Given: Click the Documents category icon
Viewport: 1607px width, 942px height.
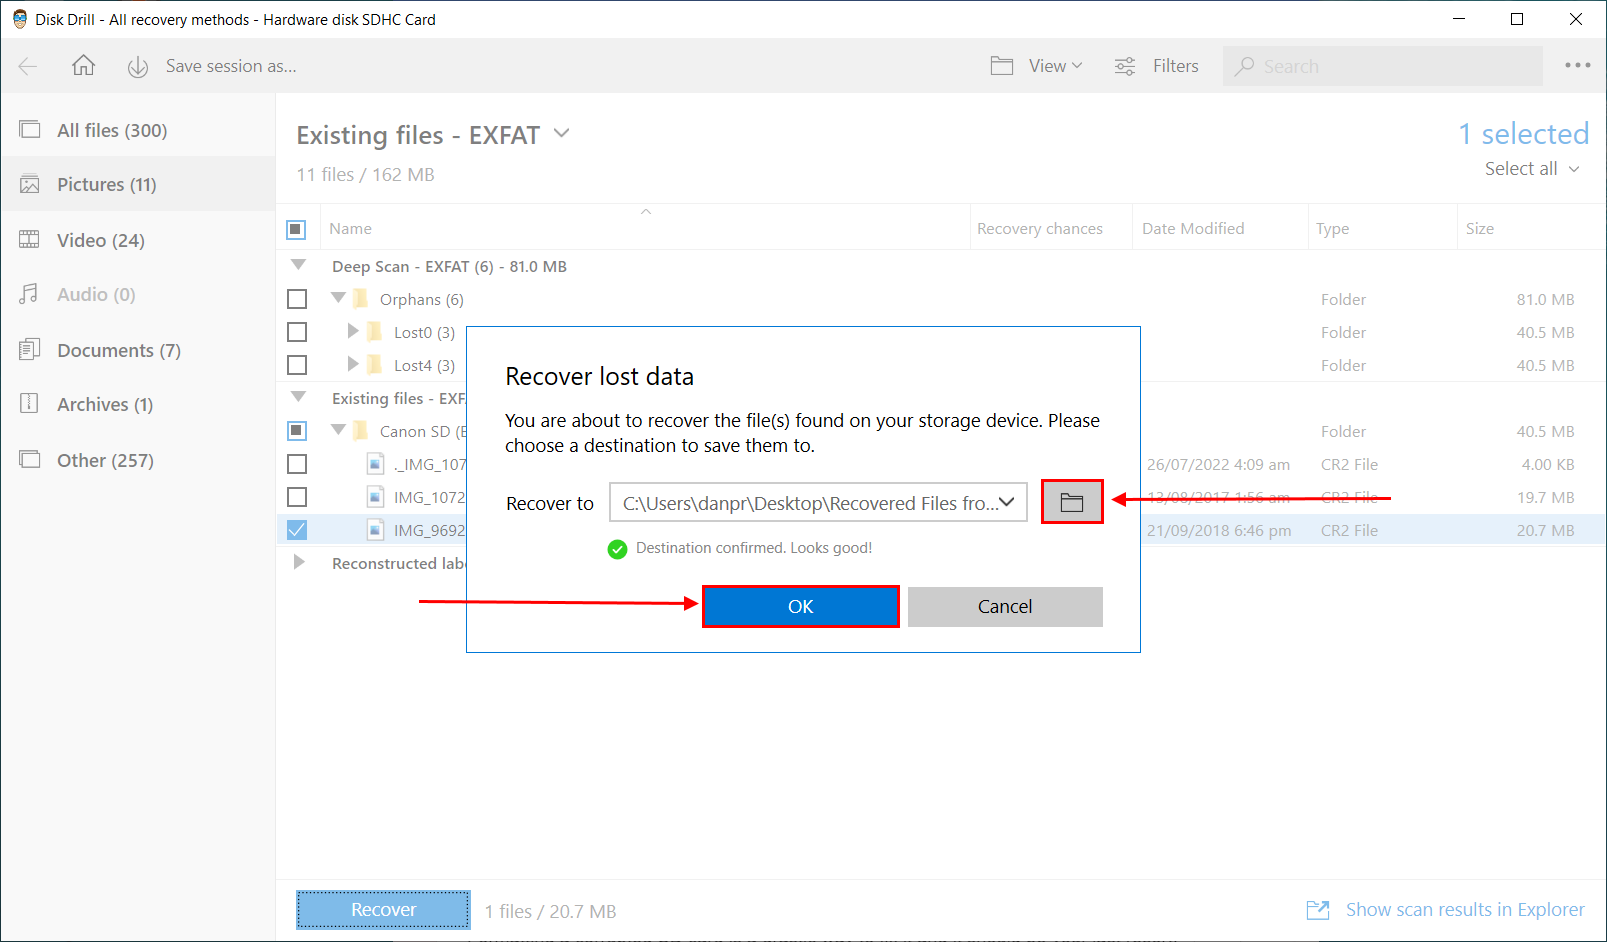Looking at the screenshot, I should click(30, 350).
